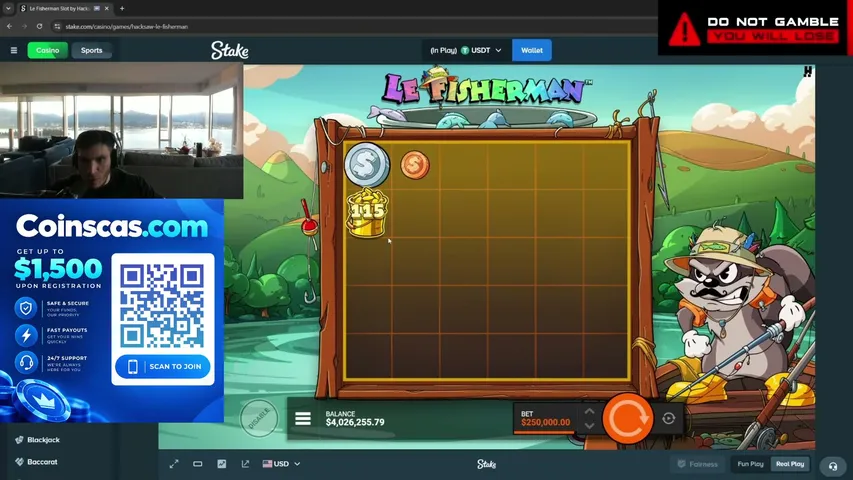Image resolution: width=853 pixels, height=480 pixels.
Task: Open Baccarat from the sidebar
Action: [x=36, y=461]
